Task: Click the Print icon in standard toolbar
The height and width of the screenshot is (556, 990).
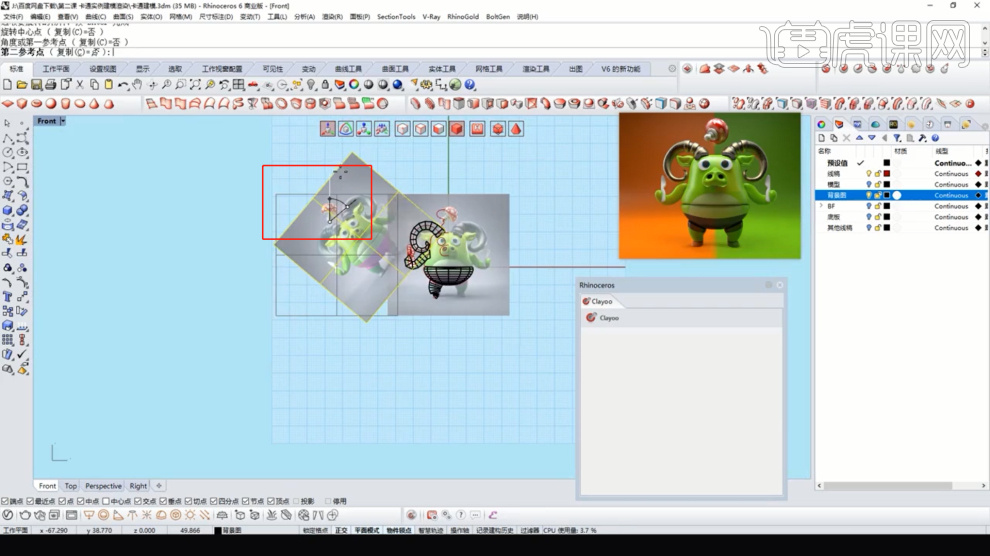Action: coord(51,85)
